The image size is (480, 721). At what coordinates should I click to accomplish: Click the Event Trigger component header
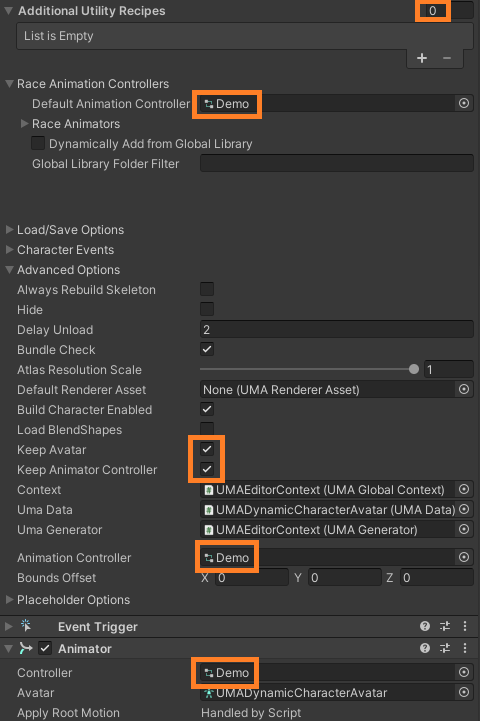pos(97,627)
